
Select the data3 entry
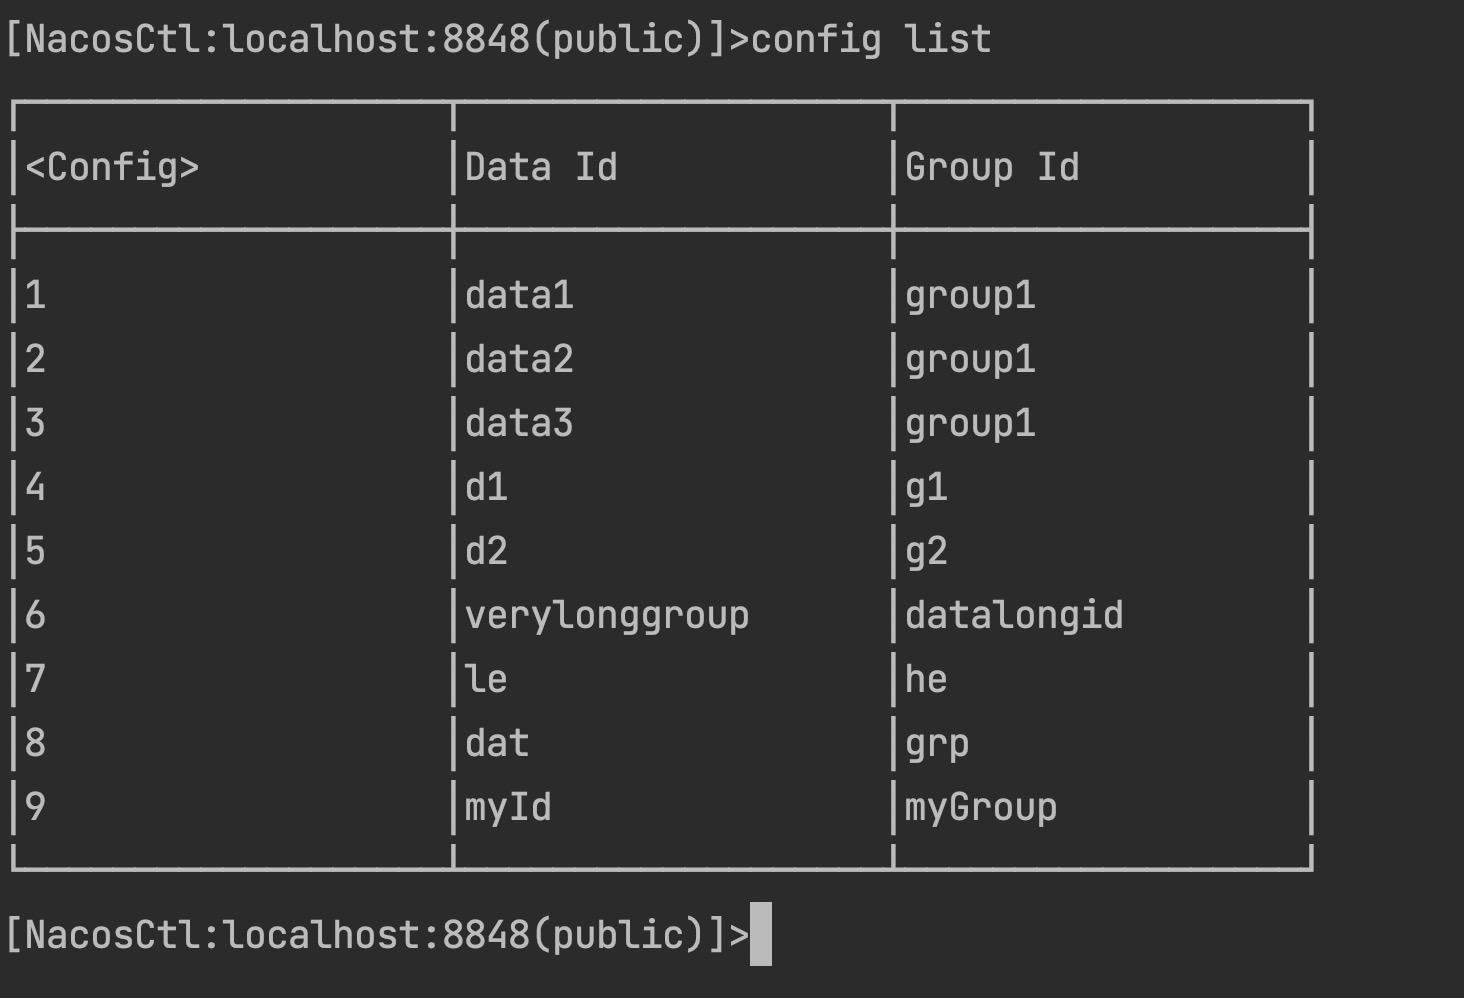(519, 423)
